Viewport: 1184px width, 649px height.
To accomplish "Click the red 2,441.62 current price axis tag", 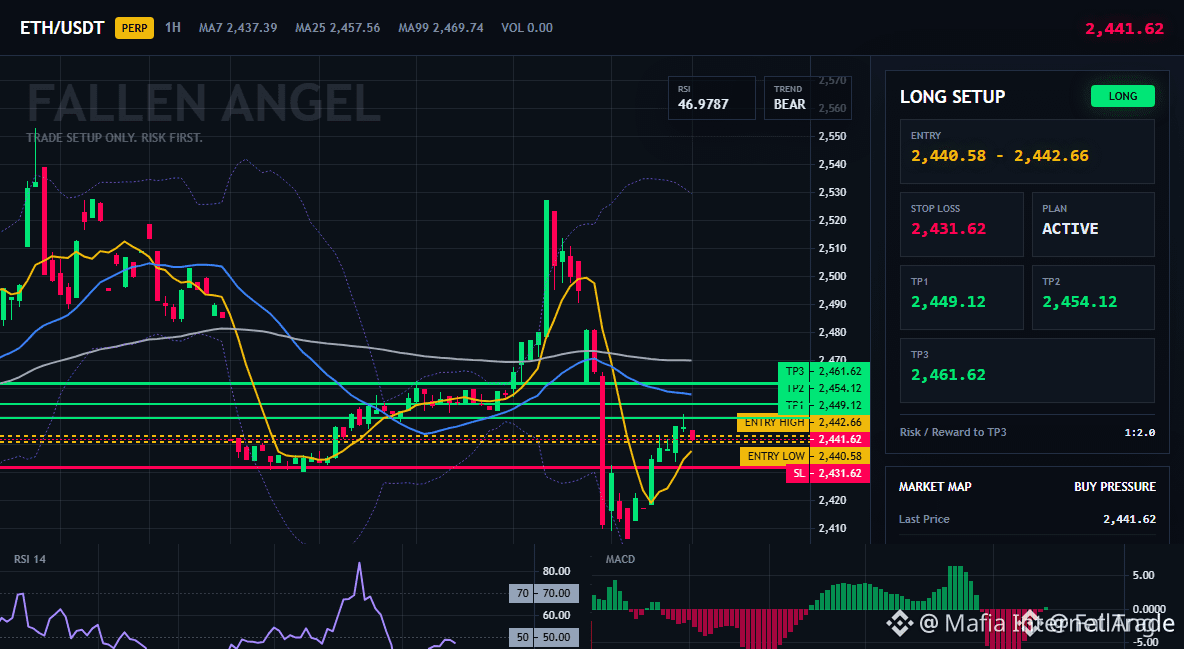I will tap(839, 439).
